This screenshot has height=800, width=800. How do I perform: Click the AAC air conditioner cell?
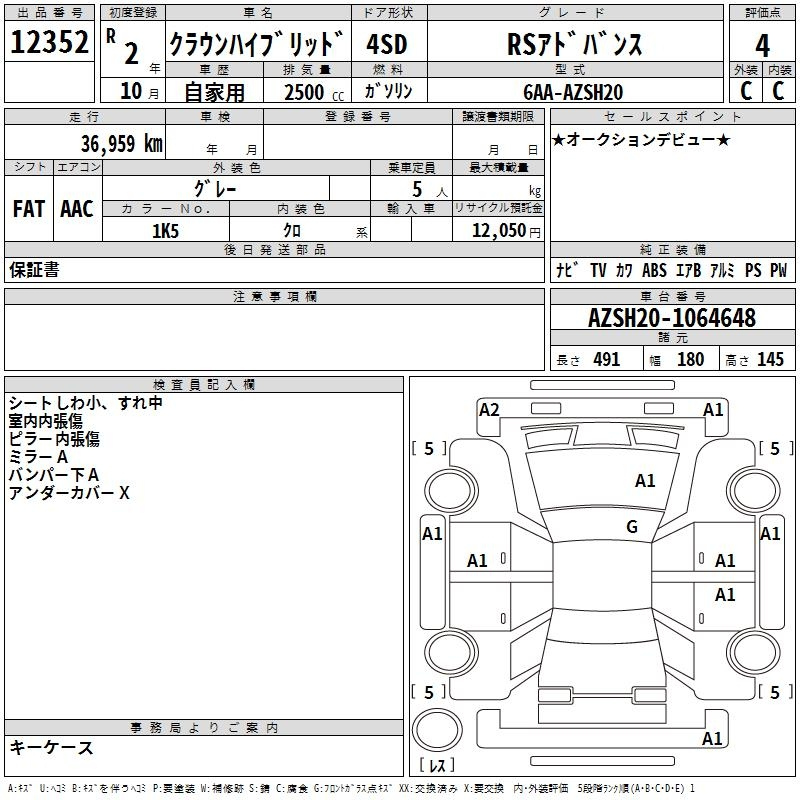pos(77,209)
